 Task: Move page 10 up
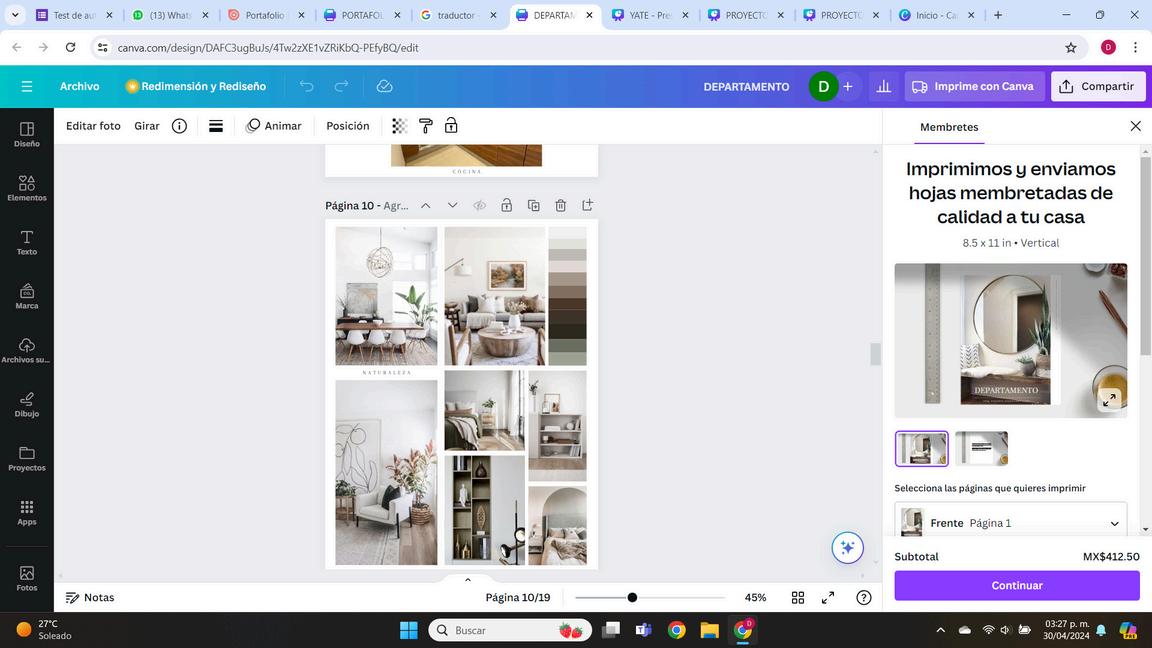tap(425, 206)
